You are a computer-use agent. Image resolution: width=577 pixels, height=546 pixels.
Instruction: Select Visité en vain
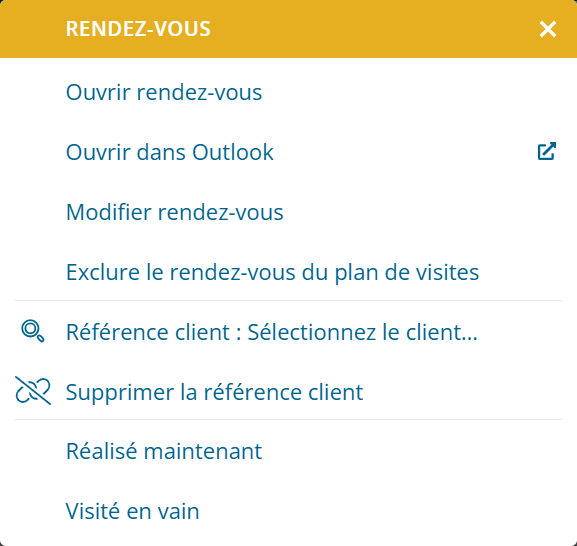click(288, 511)
